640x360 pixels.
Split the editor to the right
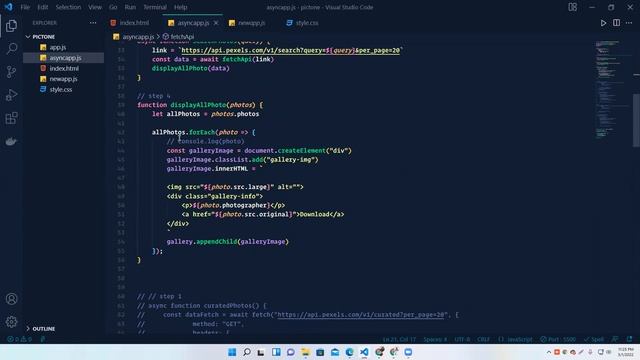[616, 23]
